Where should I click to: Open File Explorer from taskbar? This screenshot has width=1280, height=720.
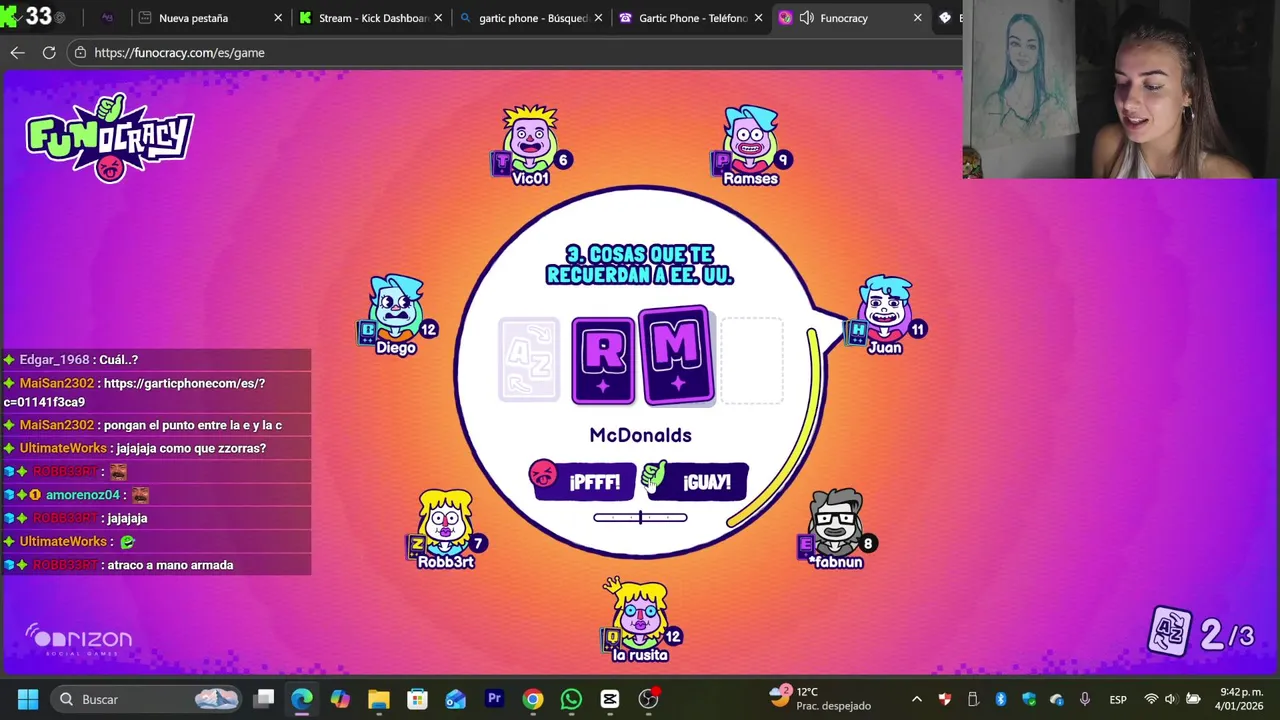click(379, 699)
